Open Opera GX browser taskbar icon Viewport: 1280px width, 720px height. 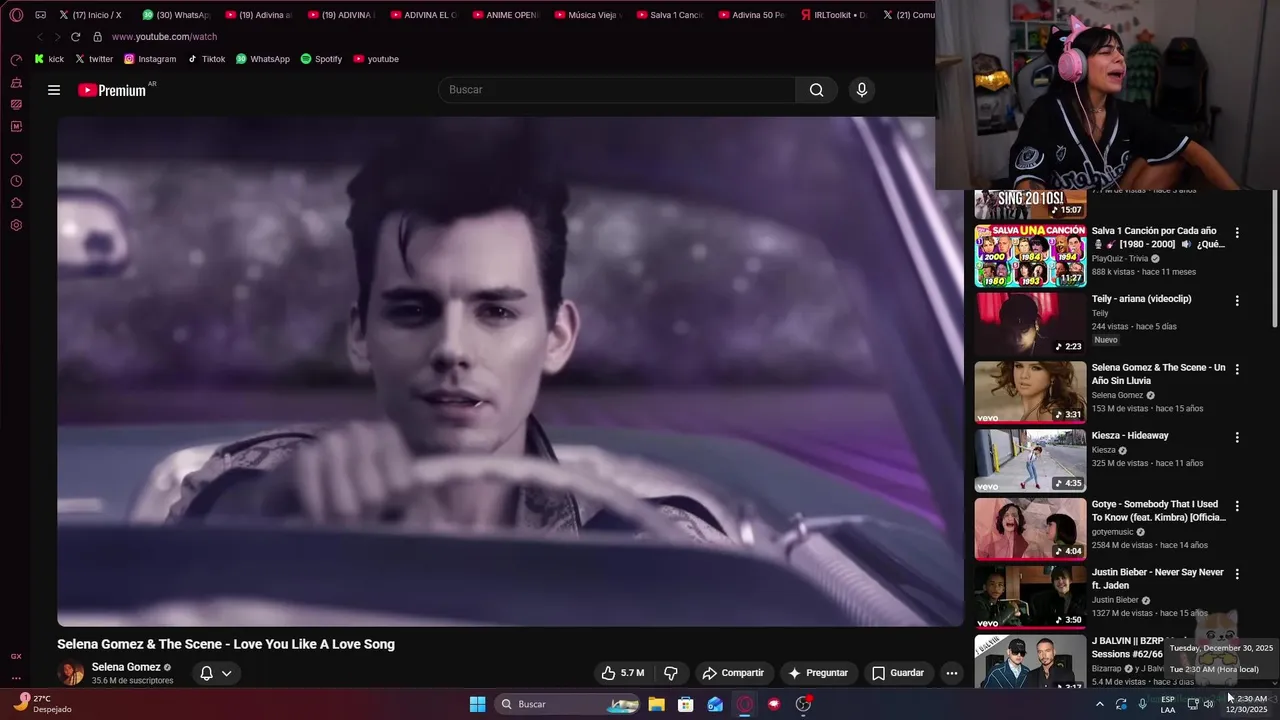pos(744,704)
